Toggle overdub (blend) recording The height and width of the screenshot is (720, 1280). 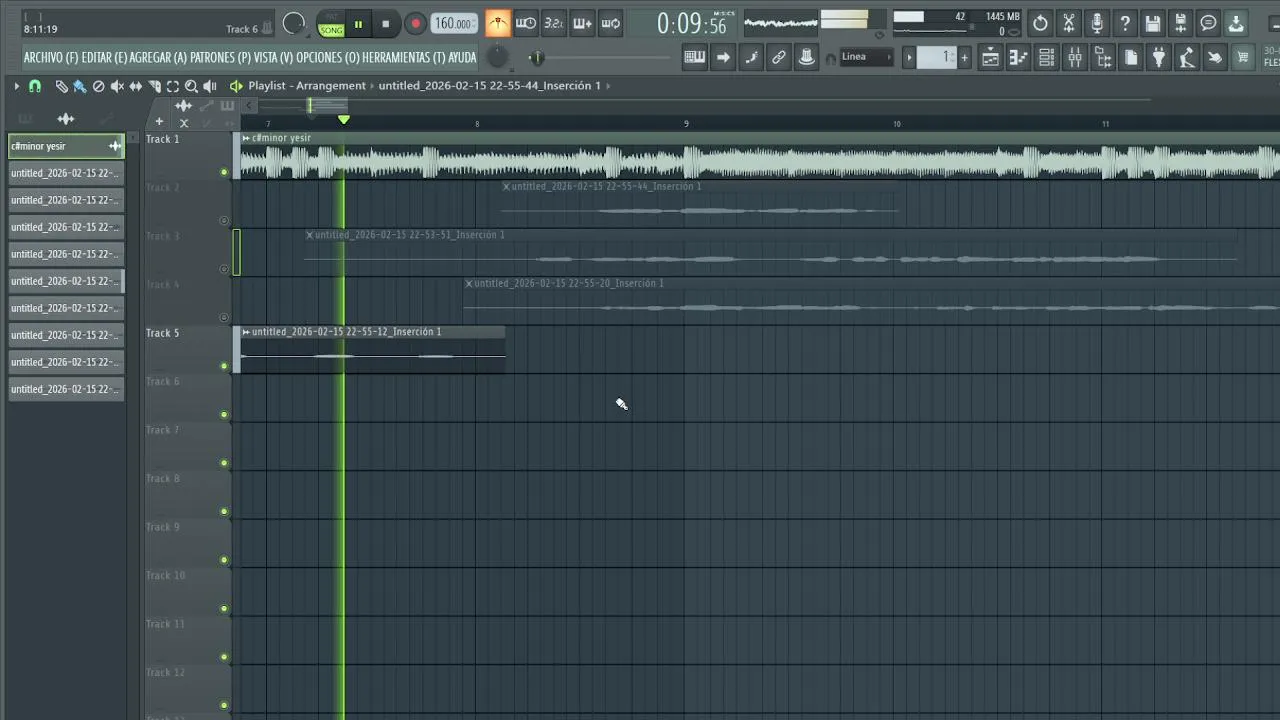click(582, 23)
